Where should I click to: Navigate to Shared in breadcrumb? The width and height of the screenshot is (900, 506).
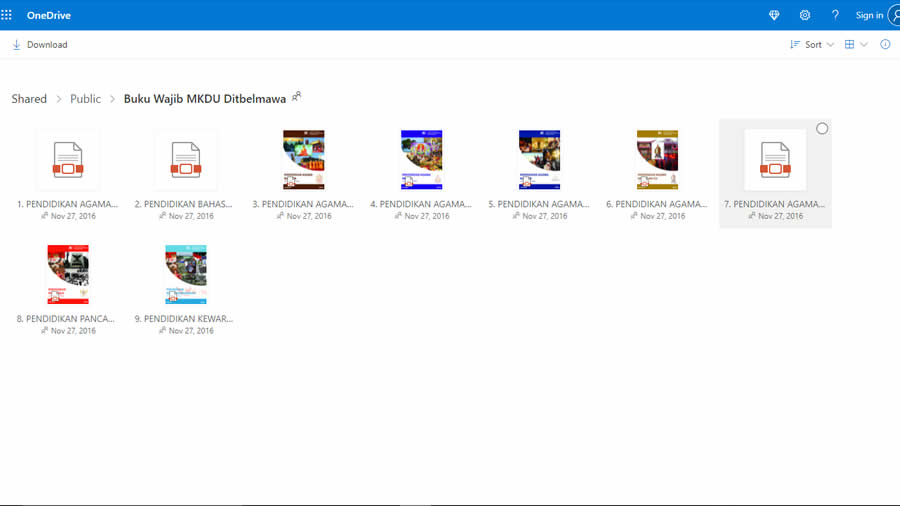pyautogui.click(x=29, y=99)
